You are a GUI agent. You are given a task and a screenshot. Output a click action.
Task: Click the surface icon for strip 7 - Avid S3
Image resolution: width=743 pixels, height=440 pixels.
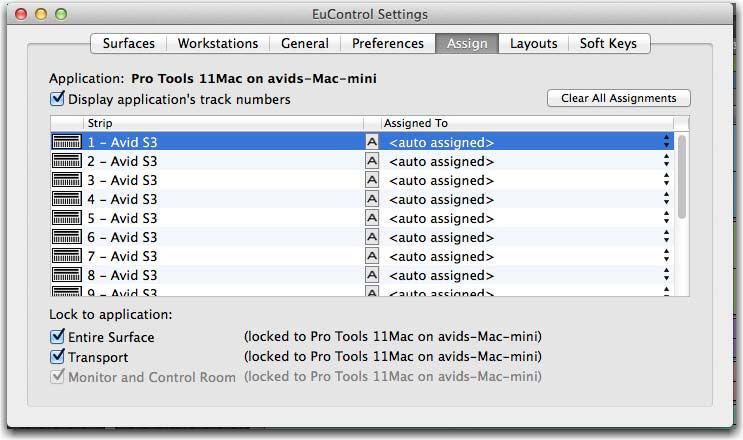point(66,256)
